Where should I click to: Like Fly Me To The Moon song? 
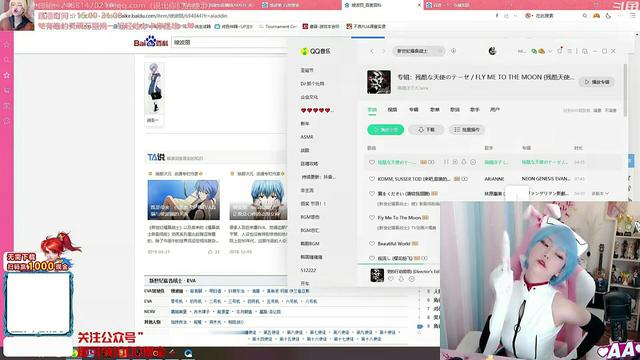point(371,218)
